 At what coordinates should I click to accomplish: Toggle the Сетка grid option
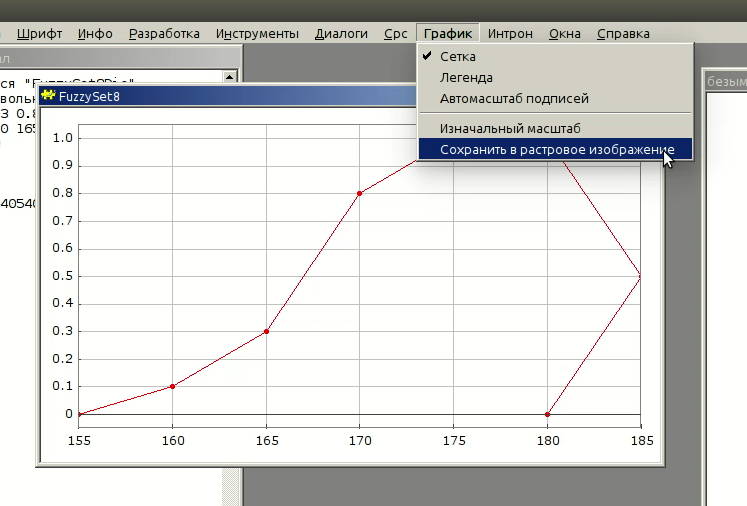(x=458, y=57)
